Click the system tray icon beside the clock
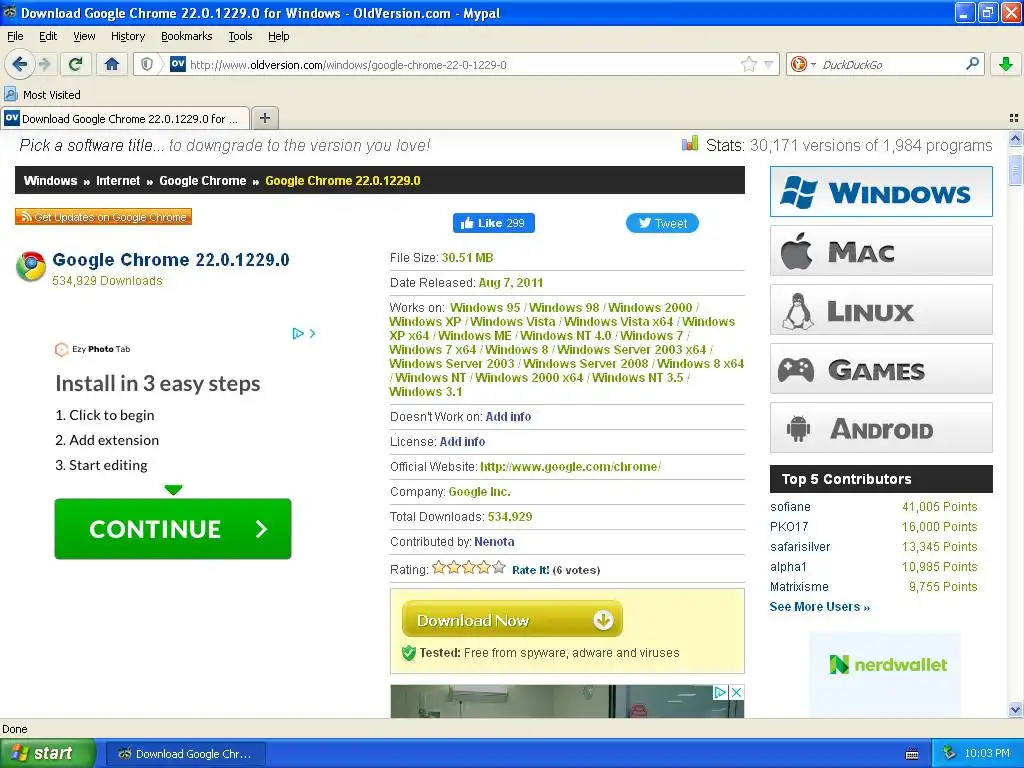 point(950,754)
